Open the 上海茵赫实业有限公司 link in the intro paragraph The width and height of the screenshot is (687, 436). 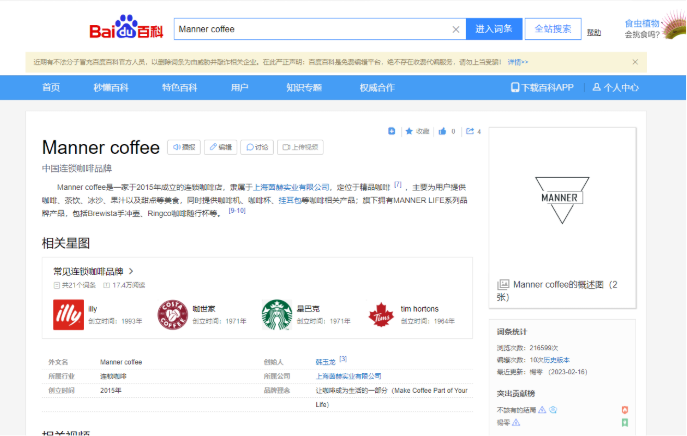click(x=291, y=187)
